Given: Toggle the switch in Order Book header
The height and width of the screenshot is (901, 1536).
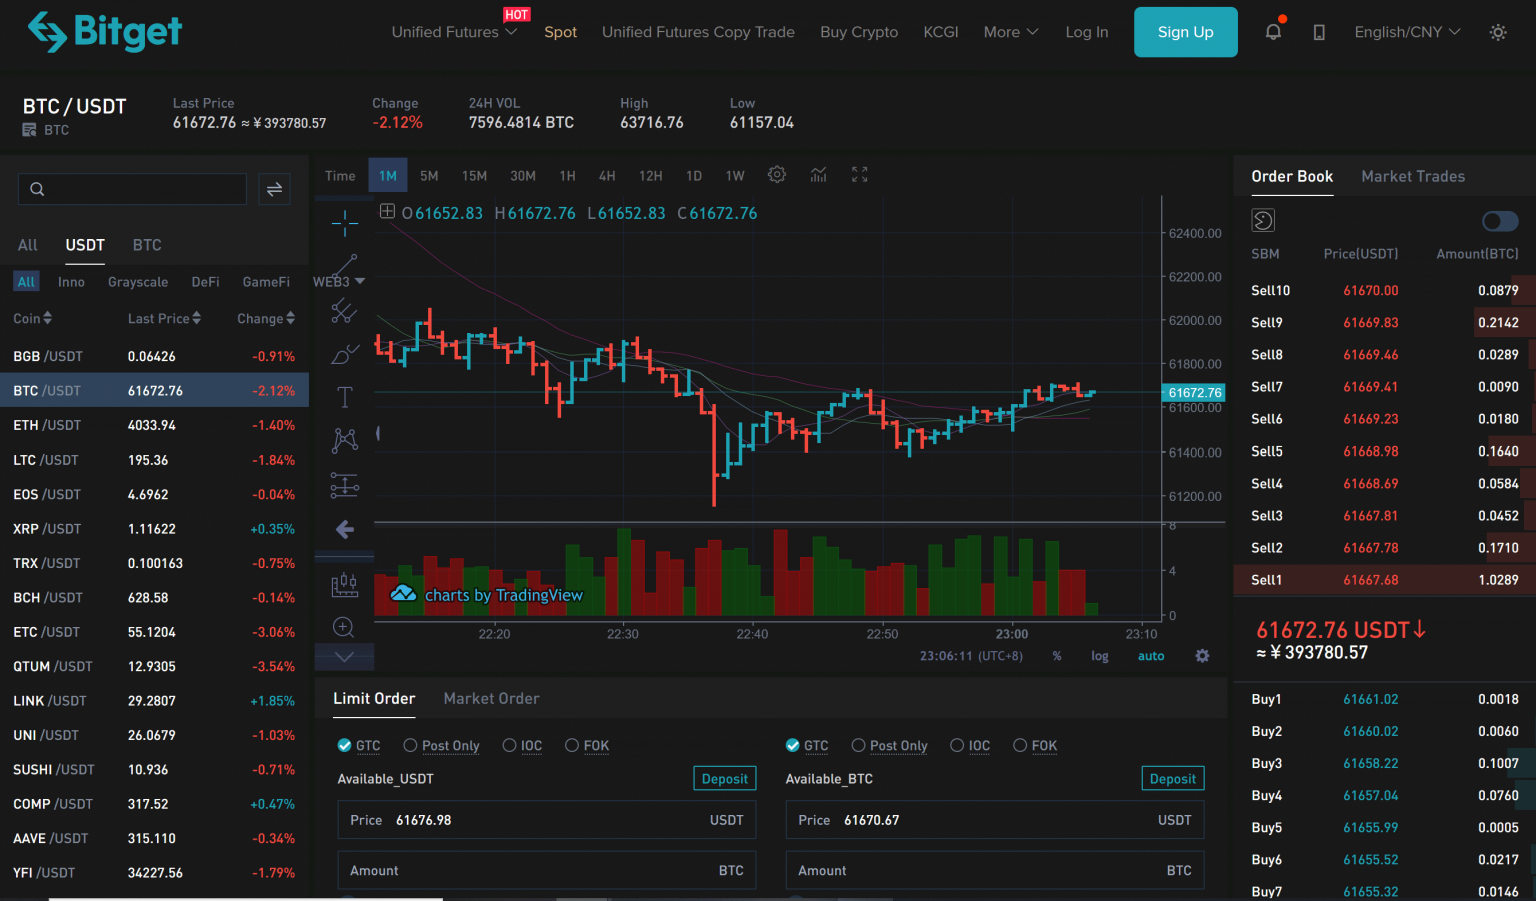Looking at the screenshot, I should [x=1499, y=221].
